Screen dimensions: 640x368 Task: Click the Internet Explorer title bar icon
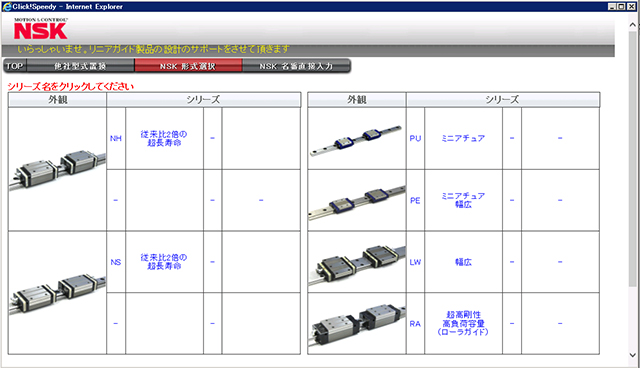[6, 7]
